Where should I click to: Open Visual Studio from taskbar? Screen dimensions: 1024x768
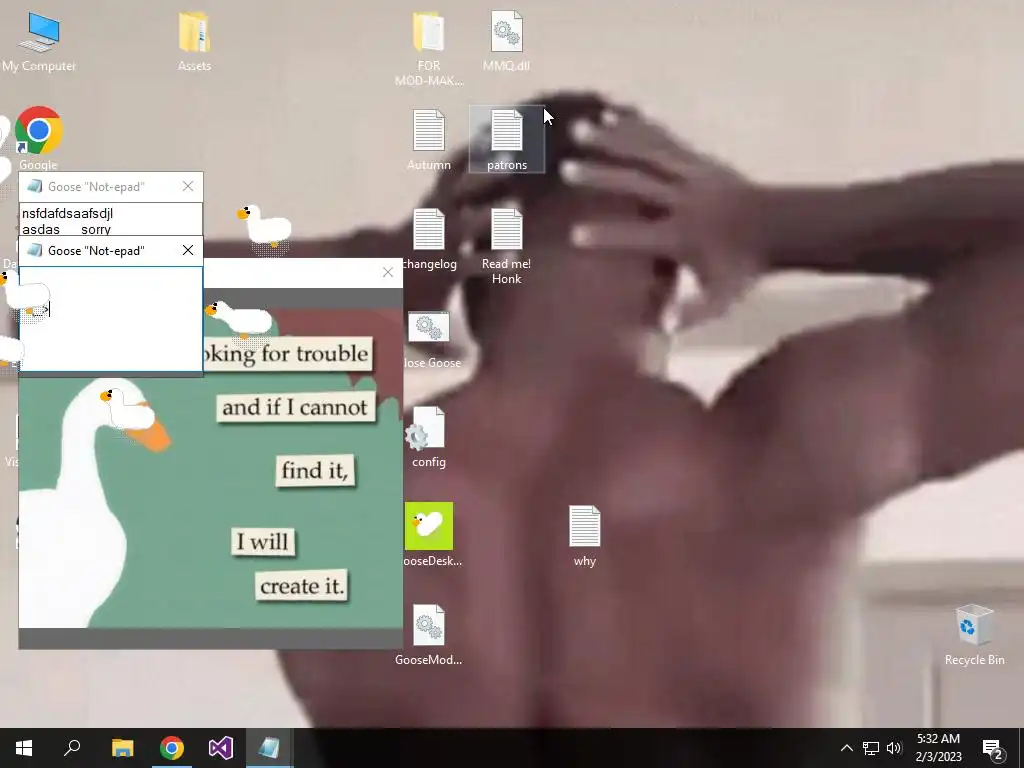pos(221,748)
